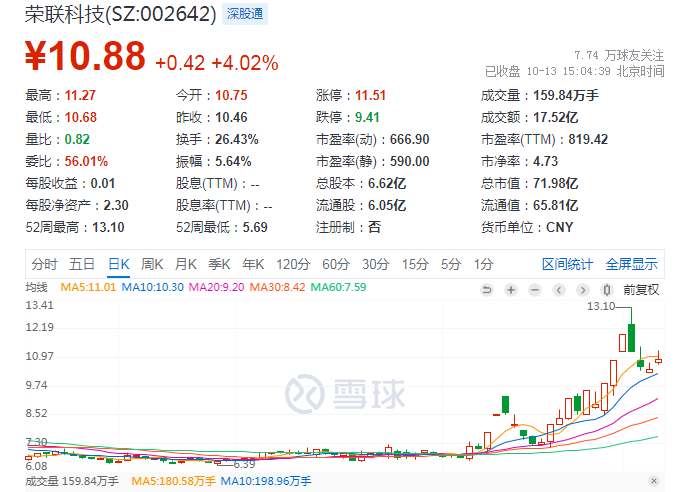Click the 深股通 badge

tap(245, 14)
